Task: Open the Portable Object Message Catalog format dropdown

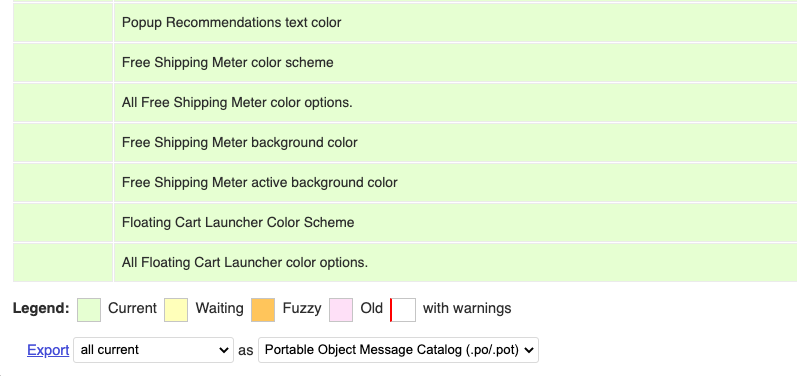Action: point(398,350)
